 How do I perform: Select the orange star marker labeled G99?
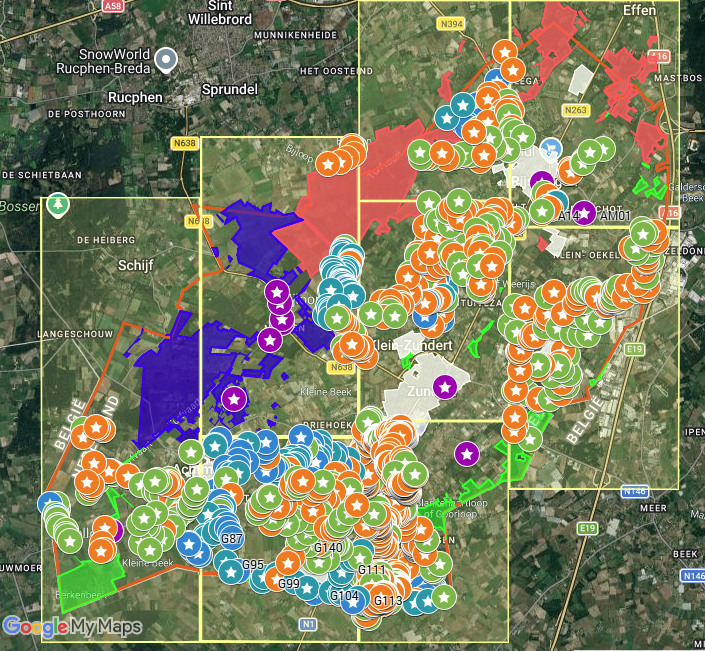click(x=275, y=579)
